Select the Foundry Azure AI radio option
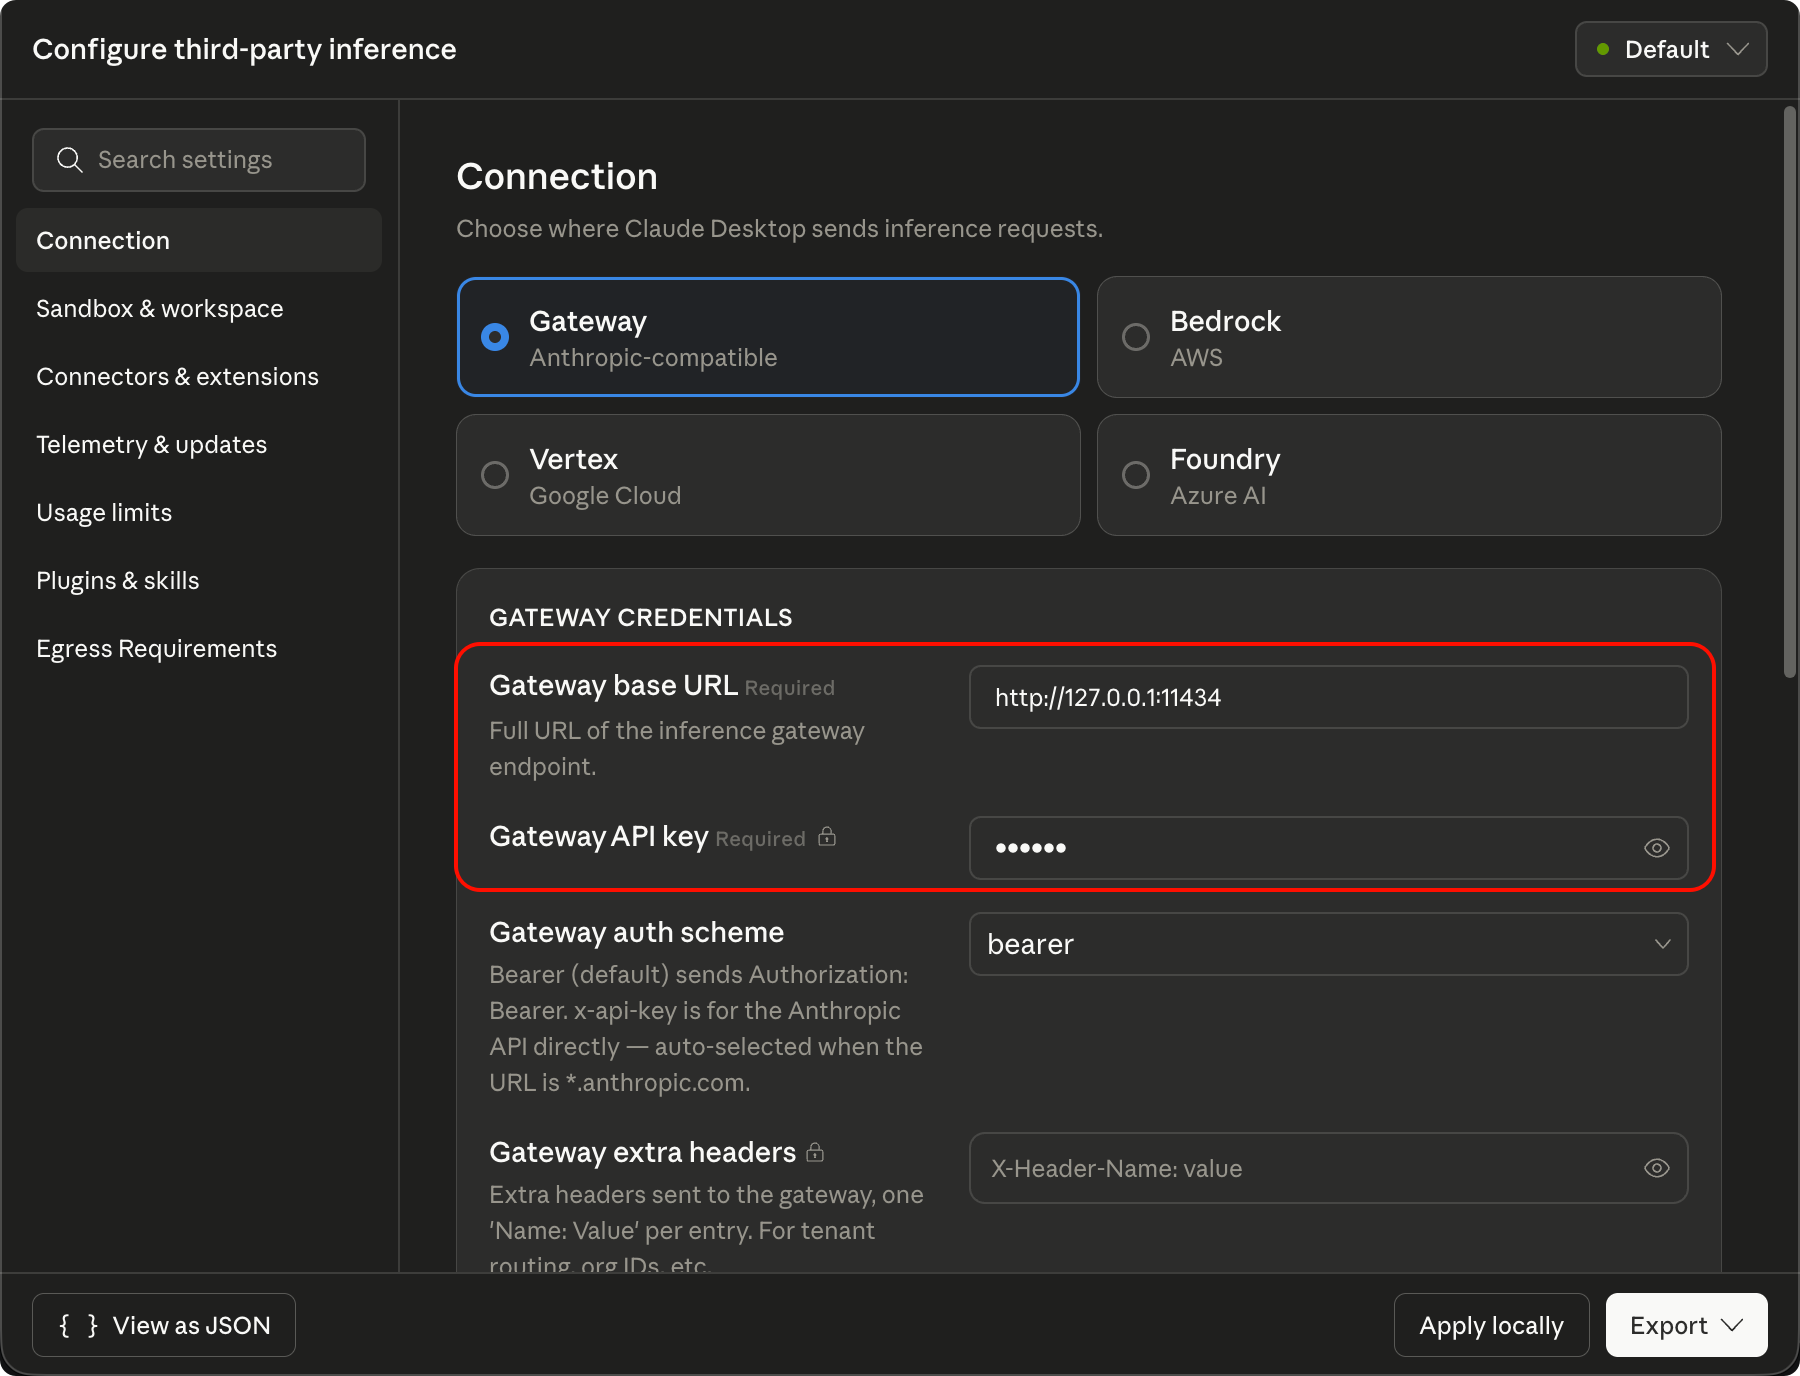 point(1136,475)
